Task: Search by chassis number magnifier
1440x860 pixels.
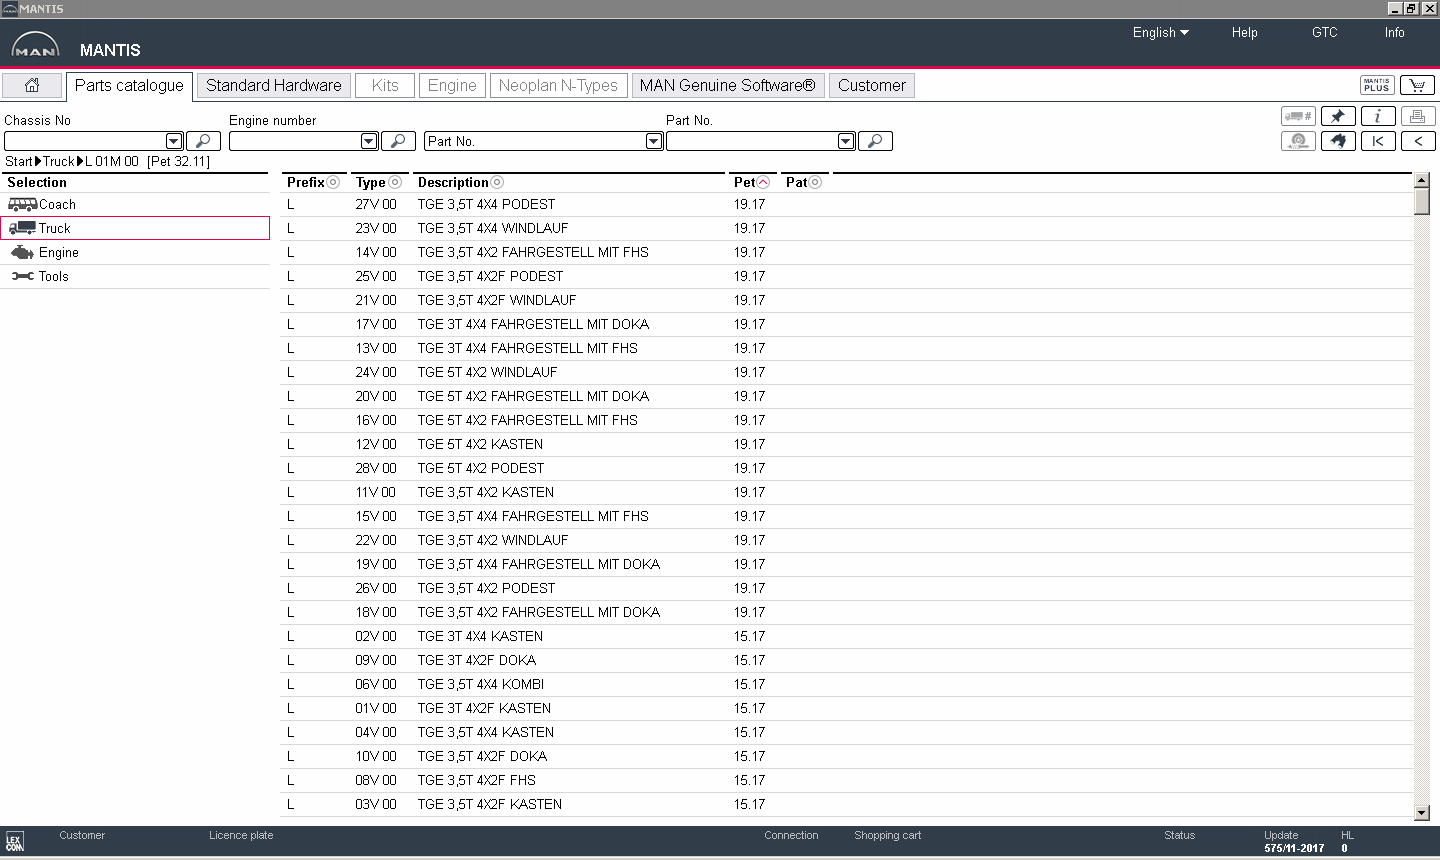Action: (203, 141)
